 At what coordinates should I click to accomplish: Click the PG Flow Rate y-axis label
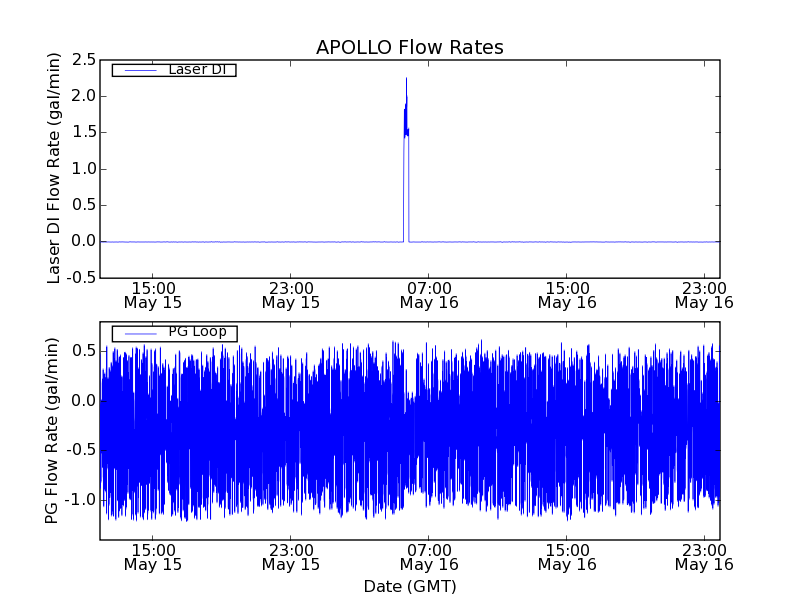tap(52, 430)
